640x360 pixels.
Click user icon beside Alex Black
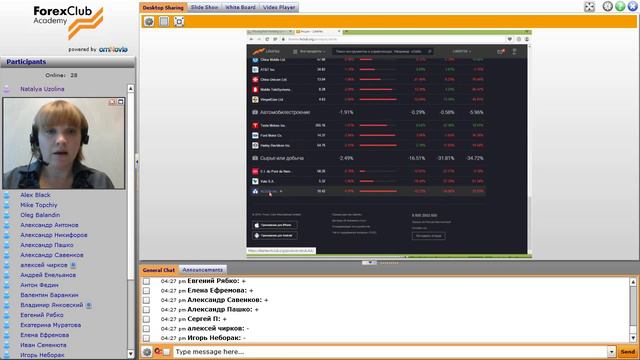pos(7,195)
